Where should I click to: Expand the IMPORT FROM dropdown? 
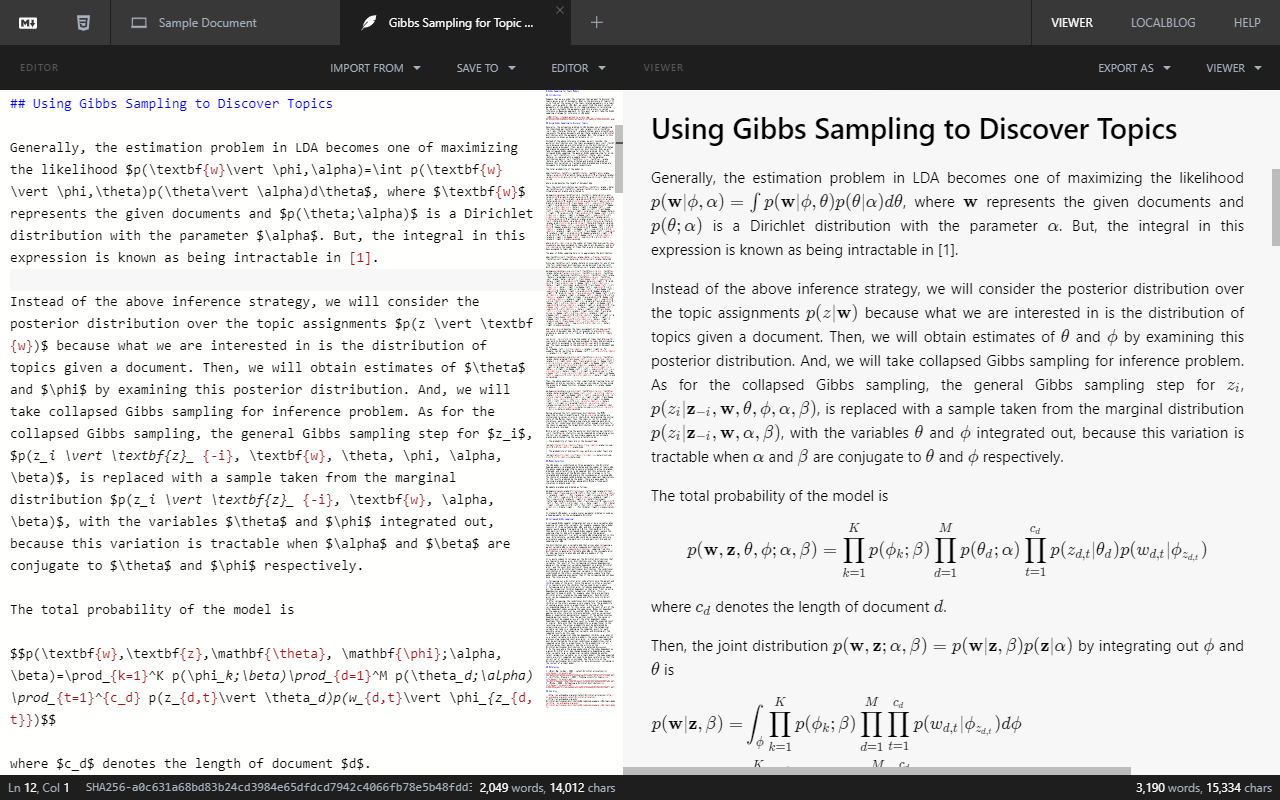[375, 68]
